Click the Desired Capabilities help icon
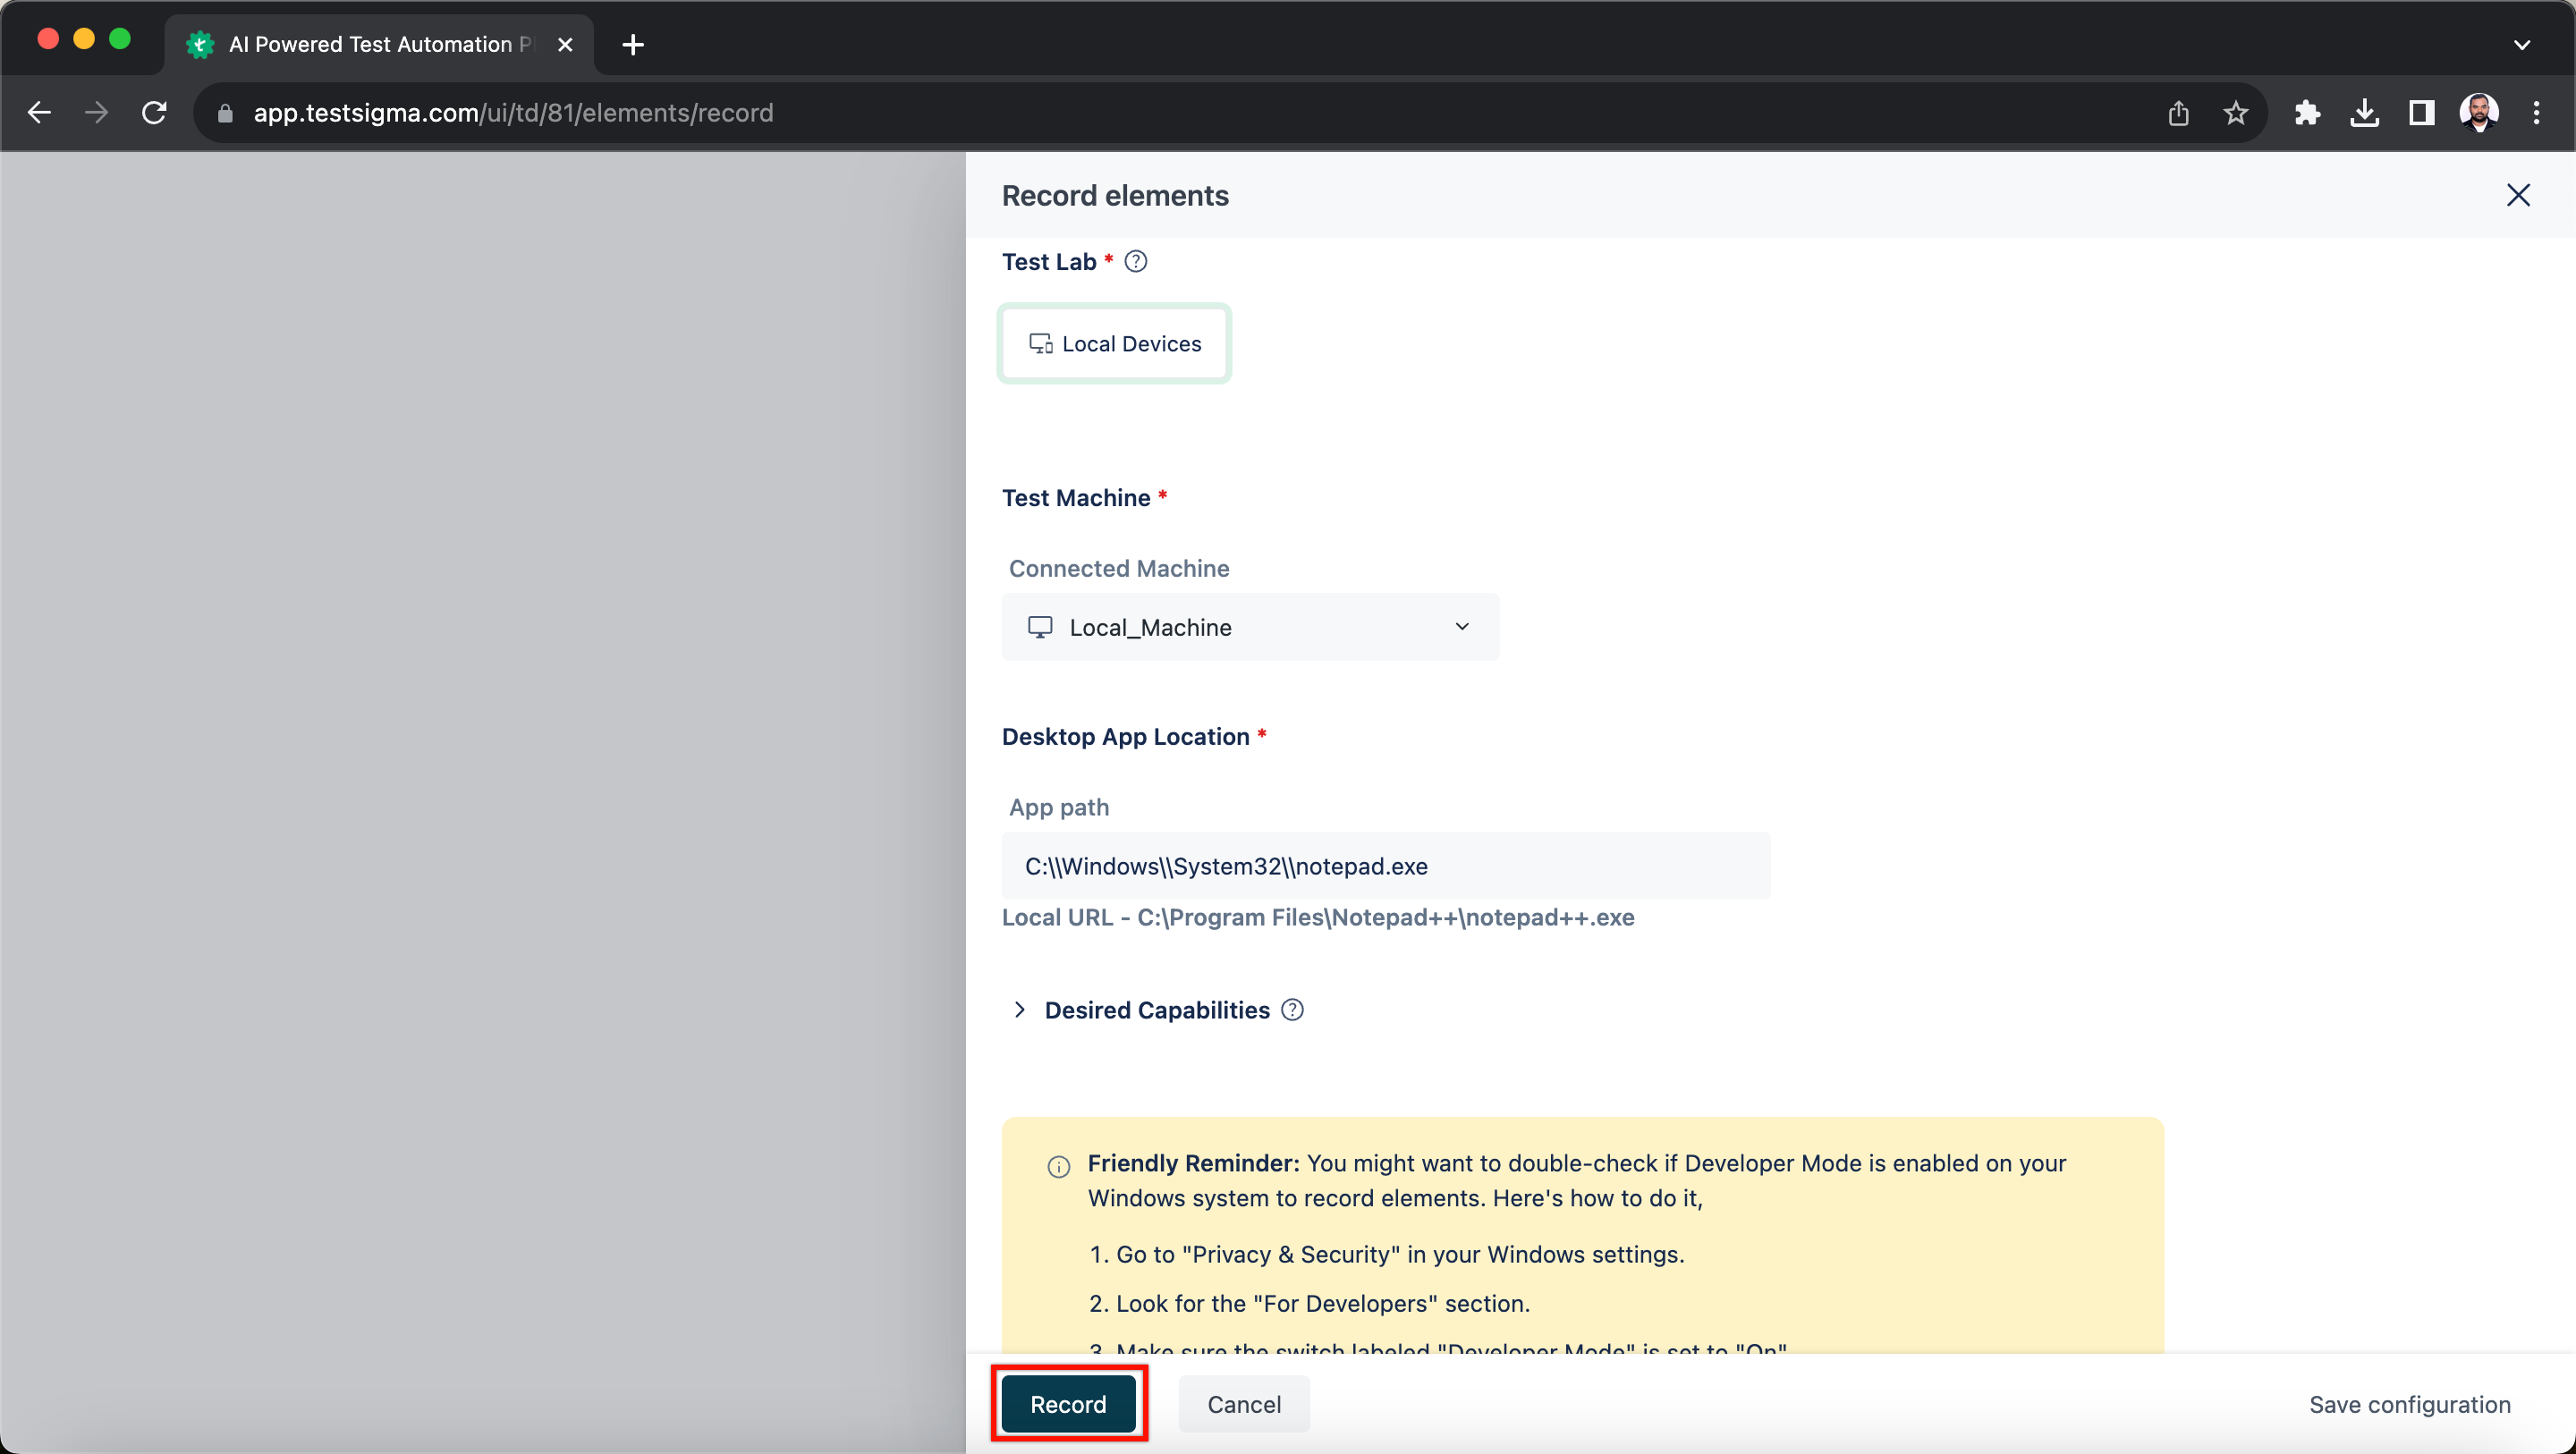The height and width of the screenshot is (1454, 2576). pos(1293,1010)
